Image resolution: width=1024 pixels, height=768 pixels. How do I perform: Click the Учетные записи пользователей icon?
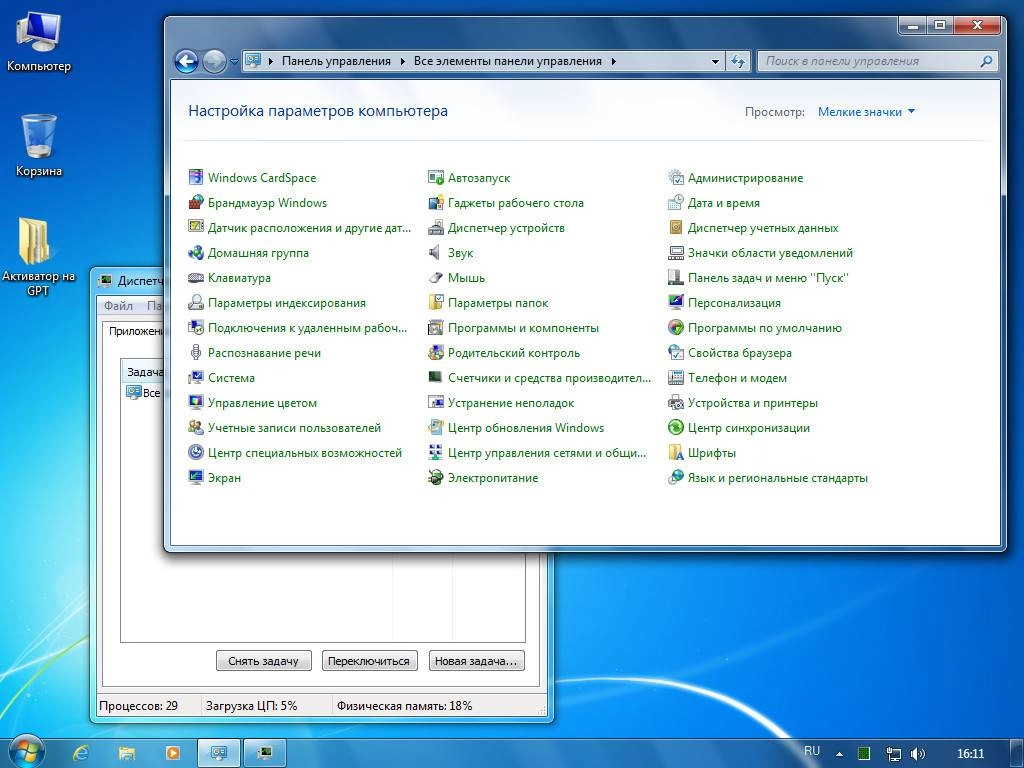coord(195,428)
